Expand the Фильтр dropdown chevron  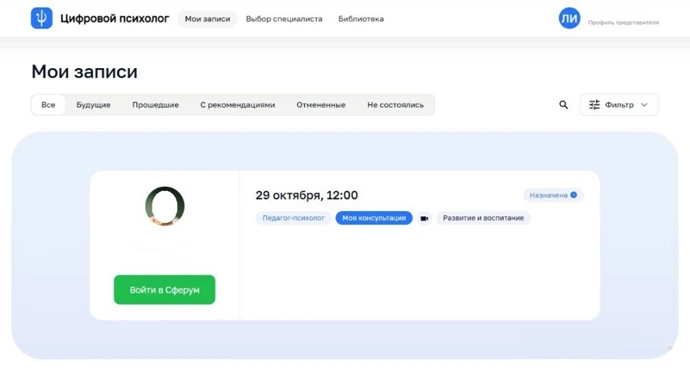point(644,105)
